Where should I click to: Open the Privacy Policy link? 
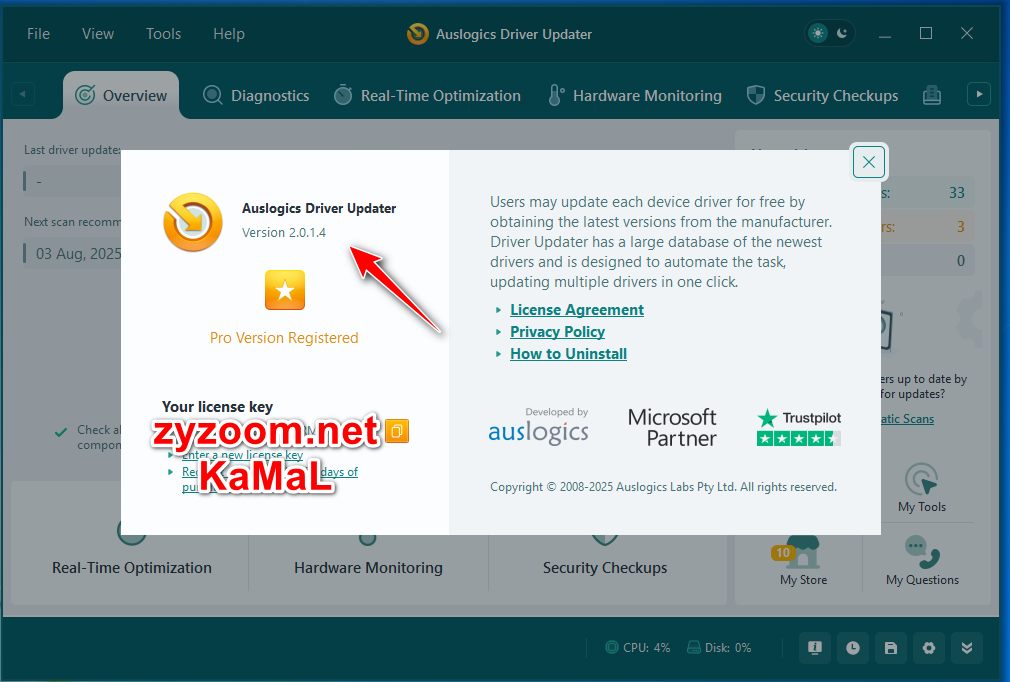coord(557,332)
